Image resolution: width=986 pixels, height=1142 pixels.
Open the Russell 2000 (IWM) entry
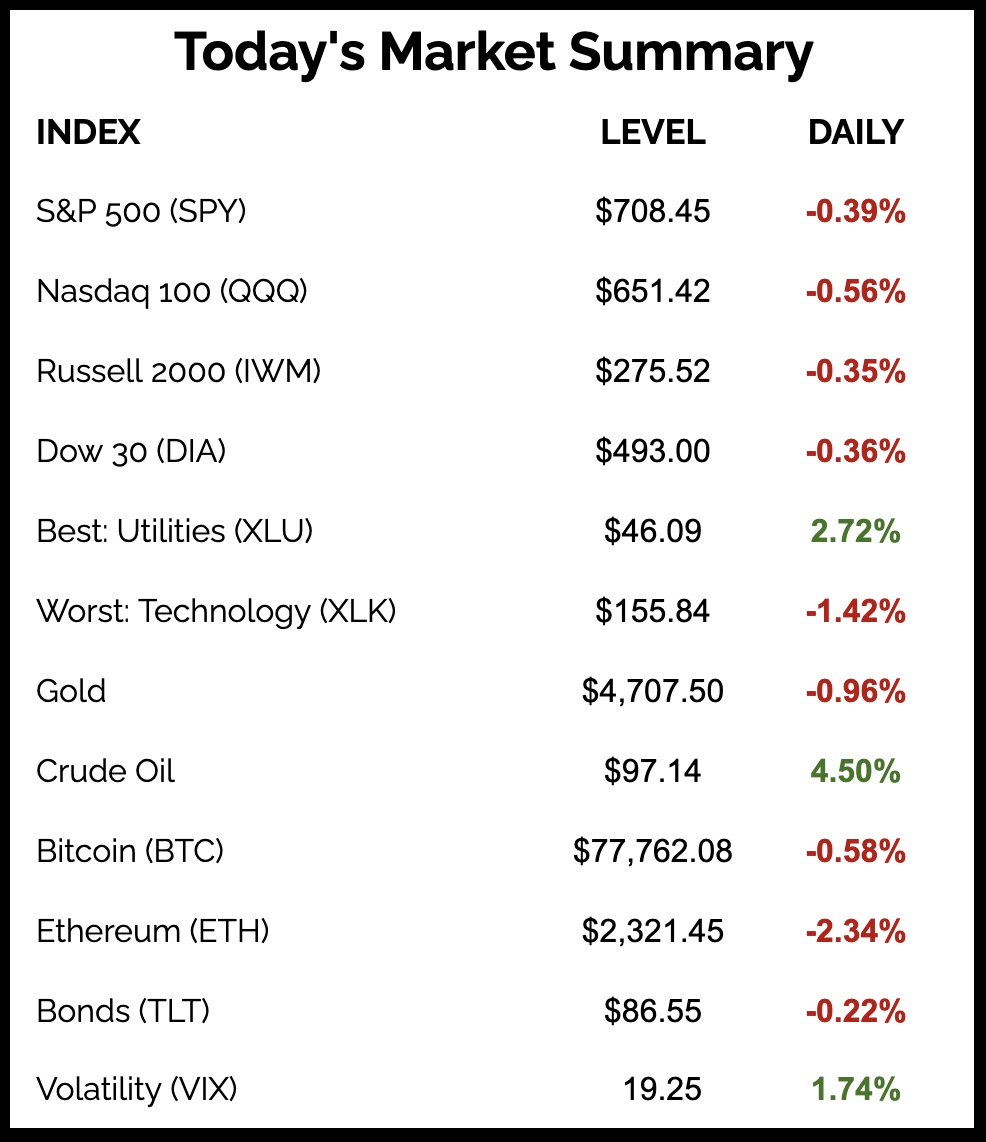[179, 371]
